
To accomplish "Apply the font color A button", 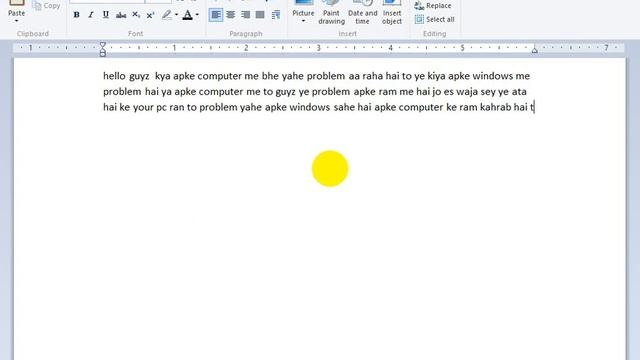I will [187, 15].
